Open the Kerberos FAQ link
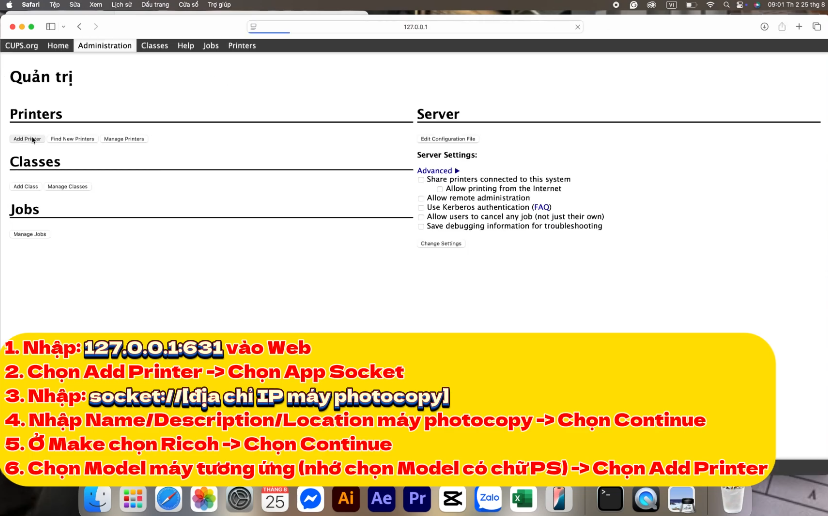Screen dimensions: 828x516 pos(541,207)
